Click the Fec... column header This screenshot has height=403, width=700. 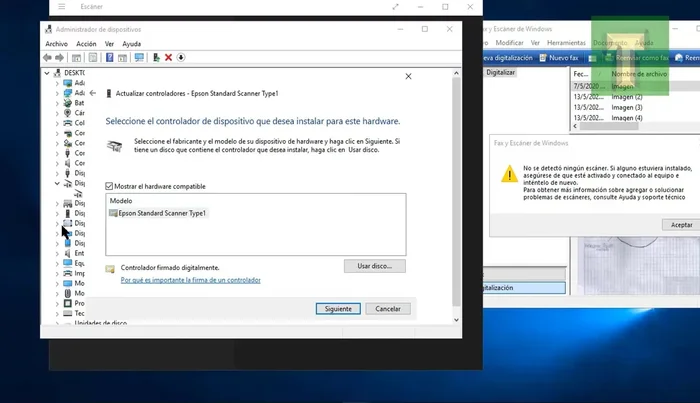pos(581,74)
